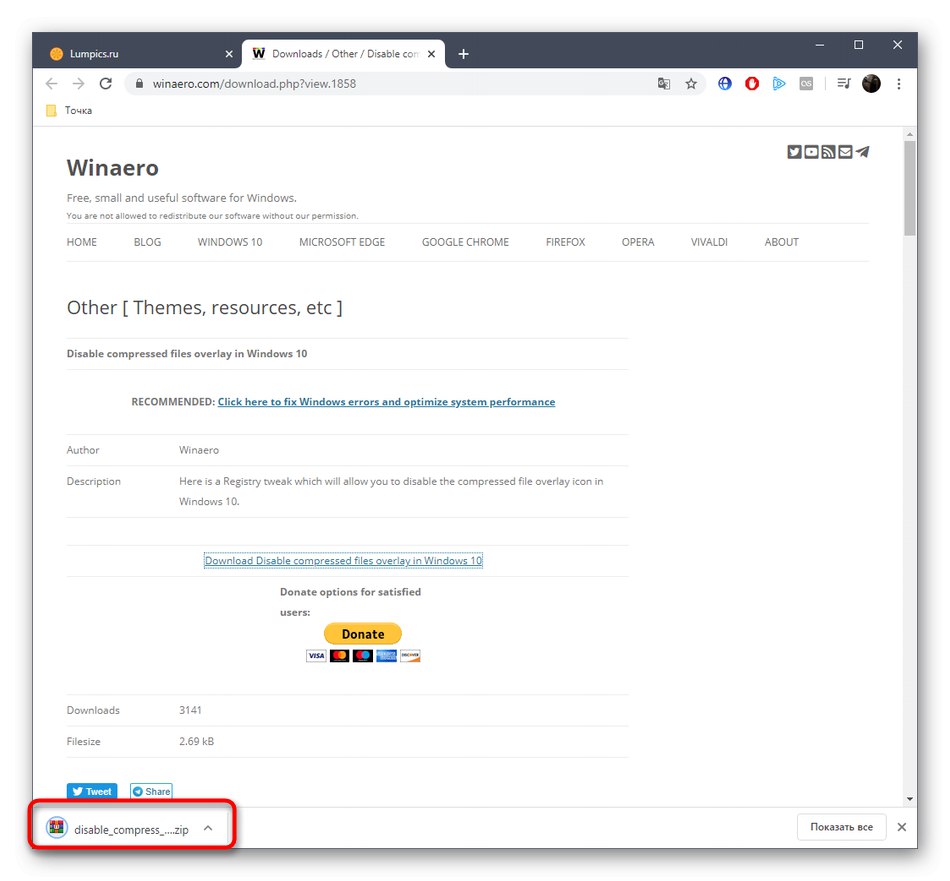Open the GOOGLE CHROME menu item
Viewport: 950px width, 881px height.
(465, 242)
